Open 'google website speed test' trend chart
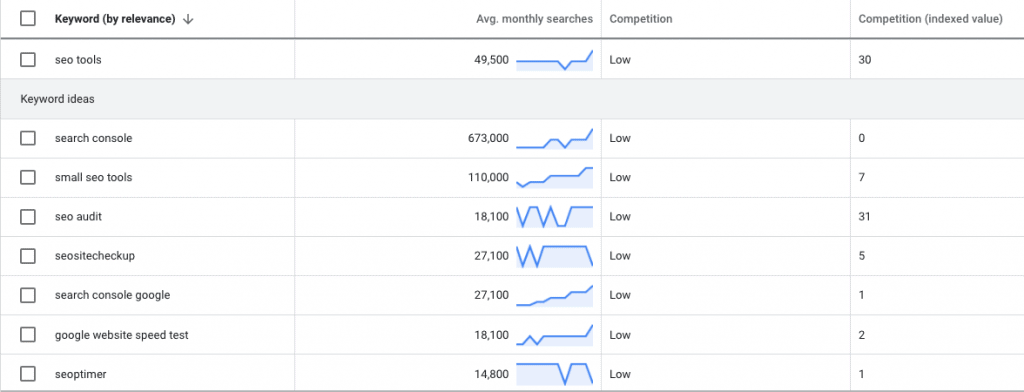Viewport: 1024px width, 392px height. pyautogui.click(x=554, y=335)
